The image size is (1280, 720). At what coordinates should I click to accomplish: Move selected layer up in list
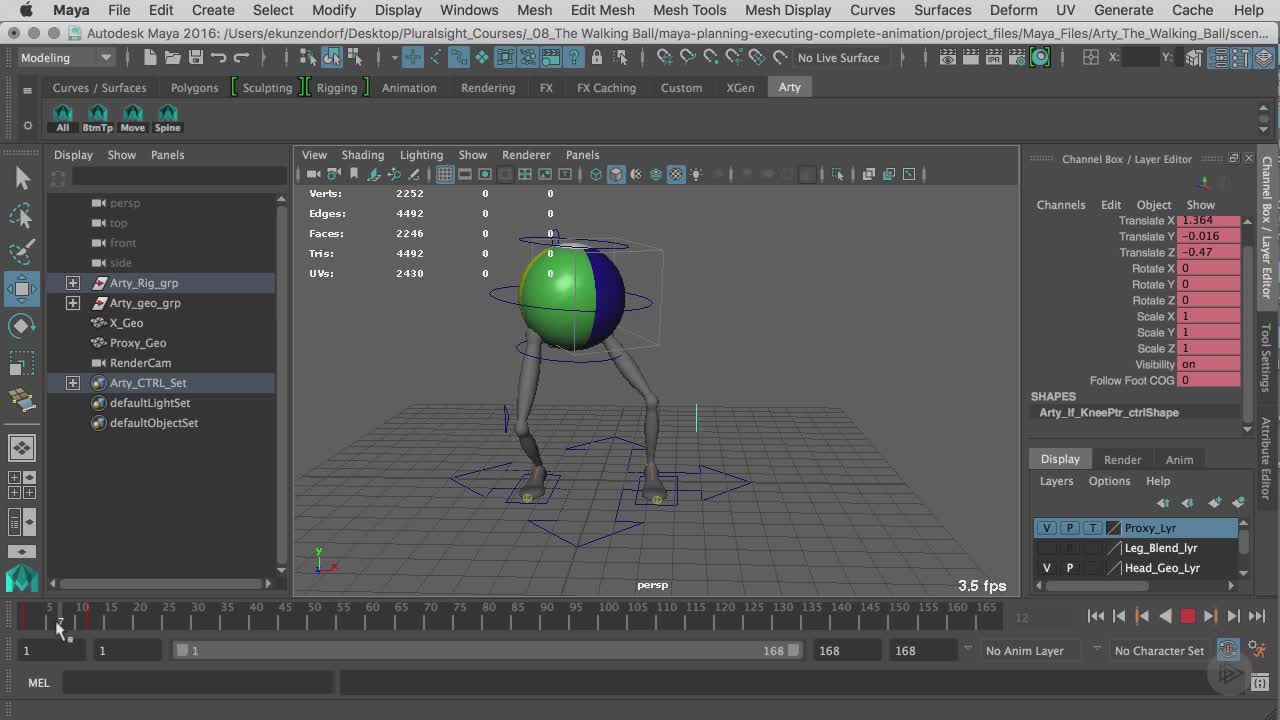point(1163,503)
